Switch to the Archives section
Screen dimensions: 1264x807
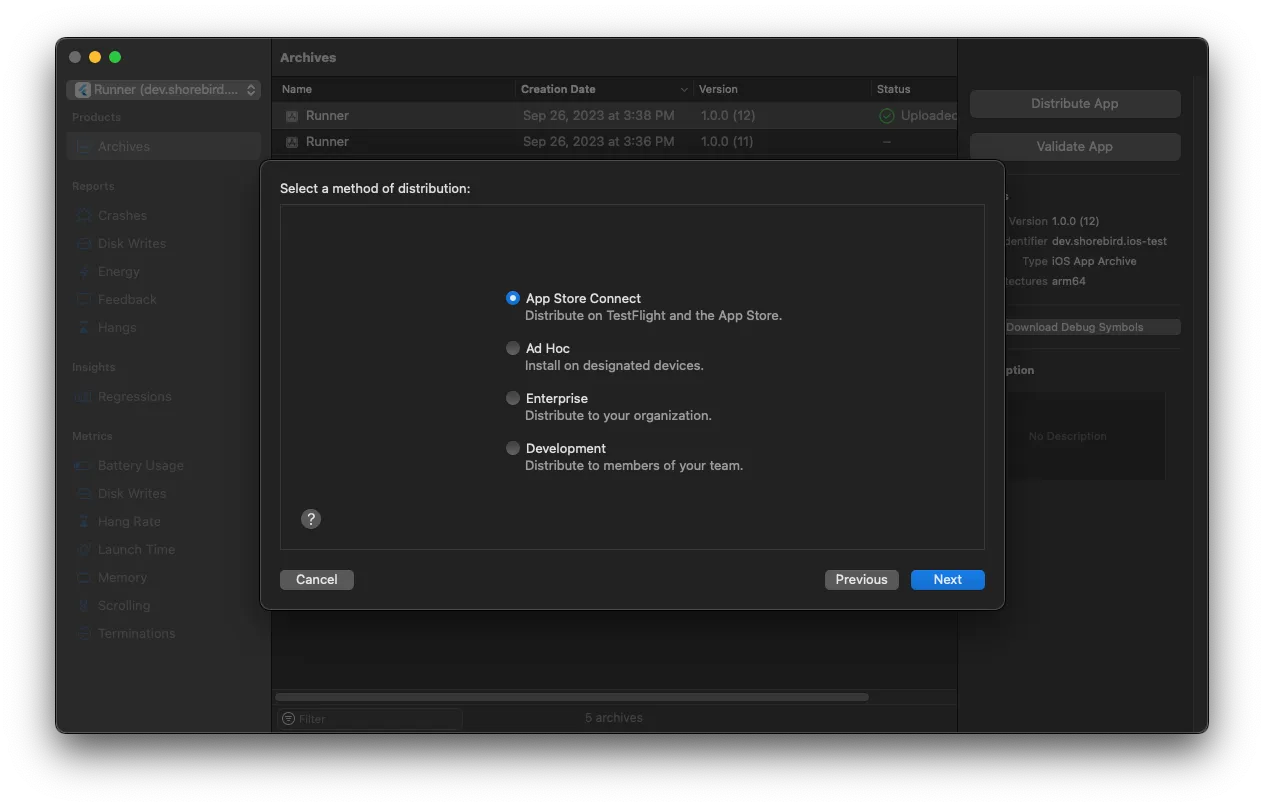tap(122, 146)
